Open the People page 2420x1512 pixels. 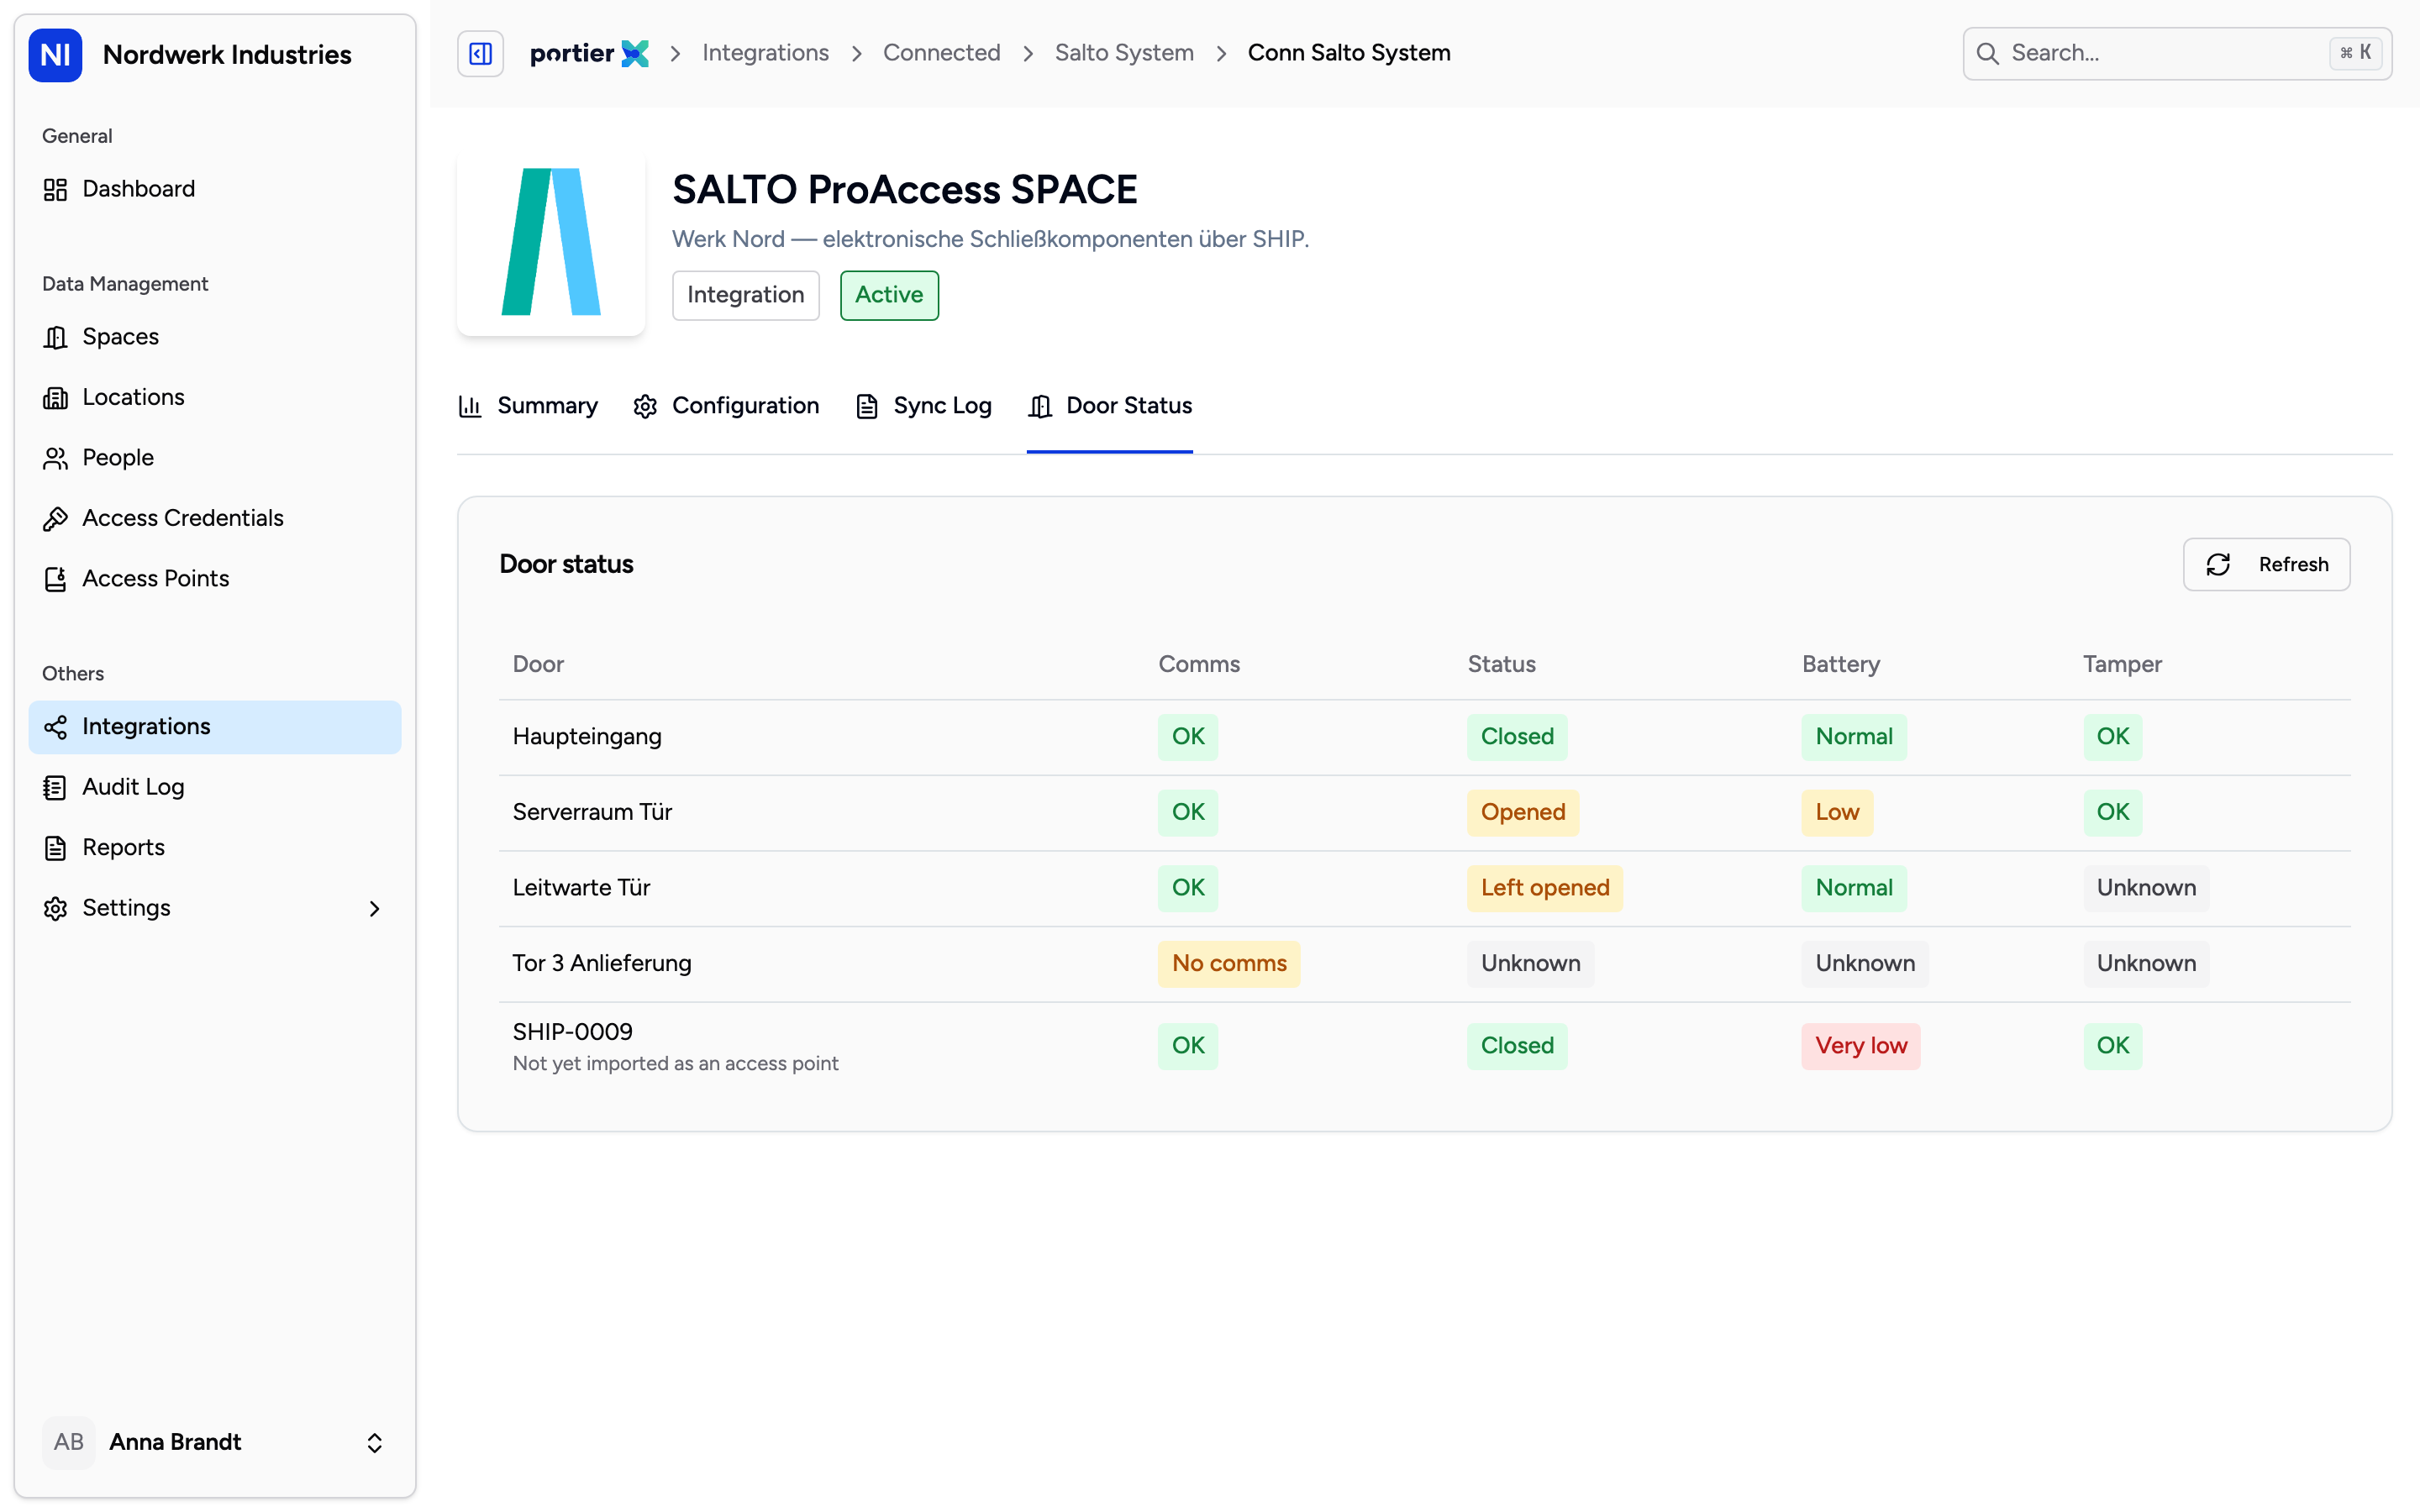click(x=215, y=458)
